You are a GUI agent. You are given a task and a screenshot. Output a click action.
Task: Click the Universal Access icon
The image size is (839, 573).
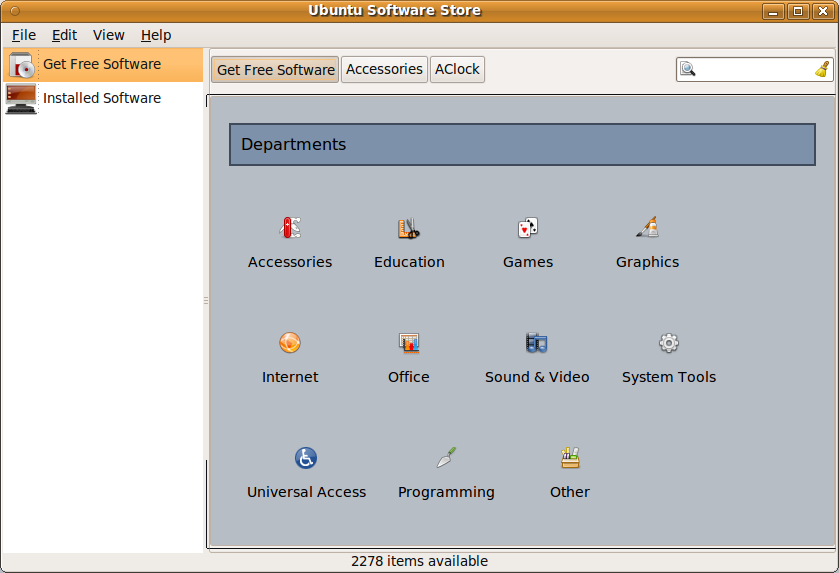click(306, 458)
